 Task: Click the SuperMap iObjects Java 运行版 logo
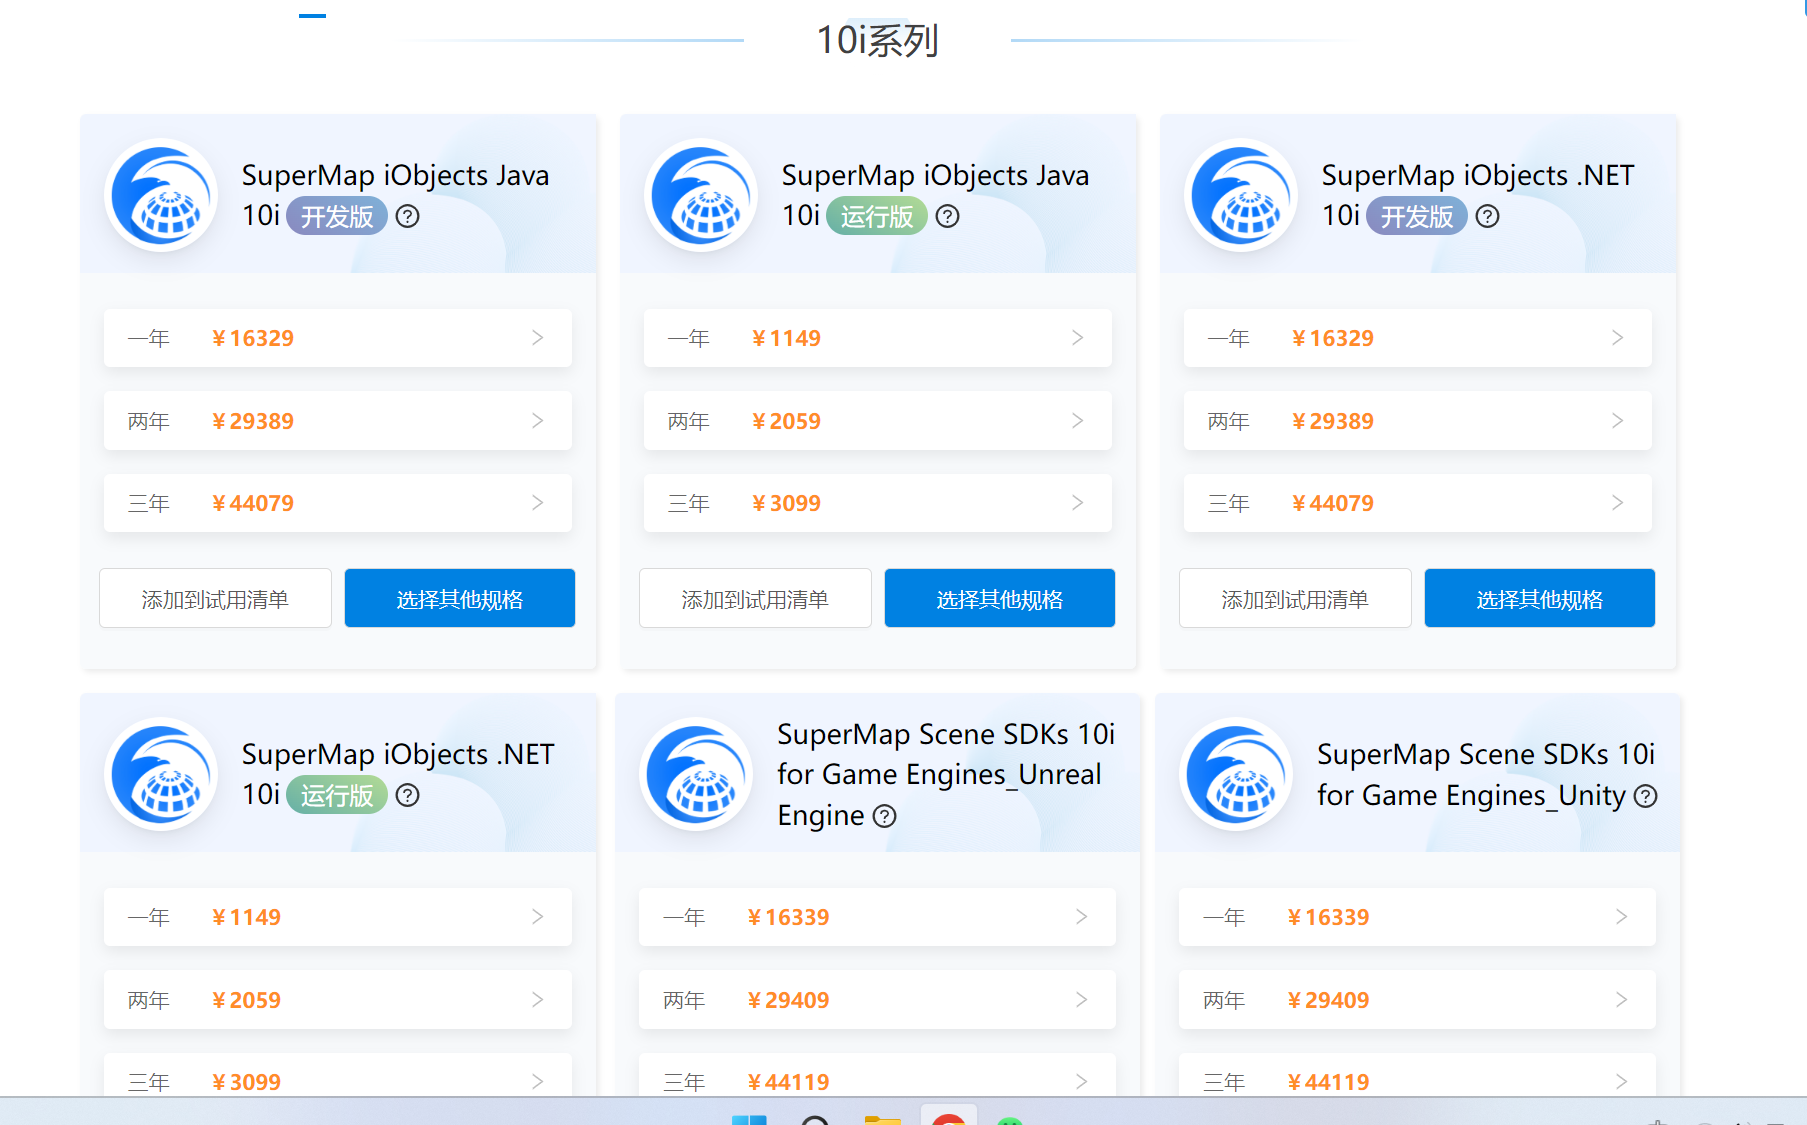(702, 196)
